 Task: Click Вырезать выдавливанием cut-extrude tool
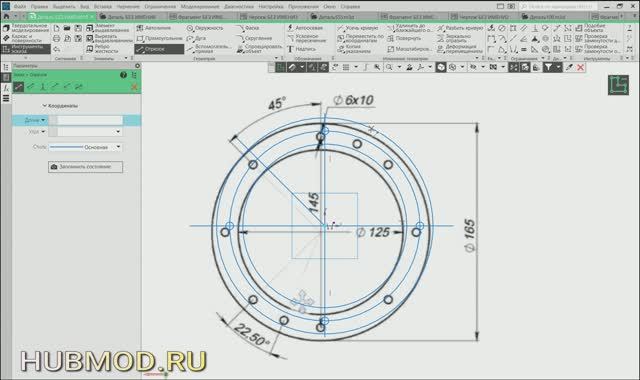109,38
